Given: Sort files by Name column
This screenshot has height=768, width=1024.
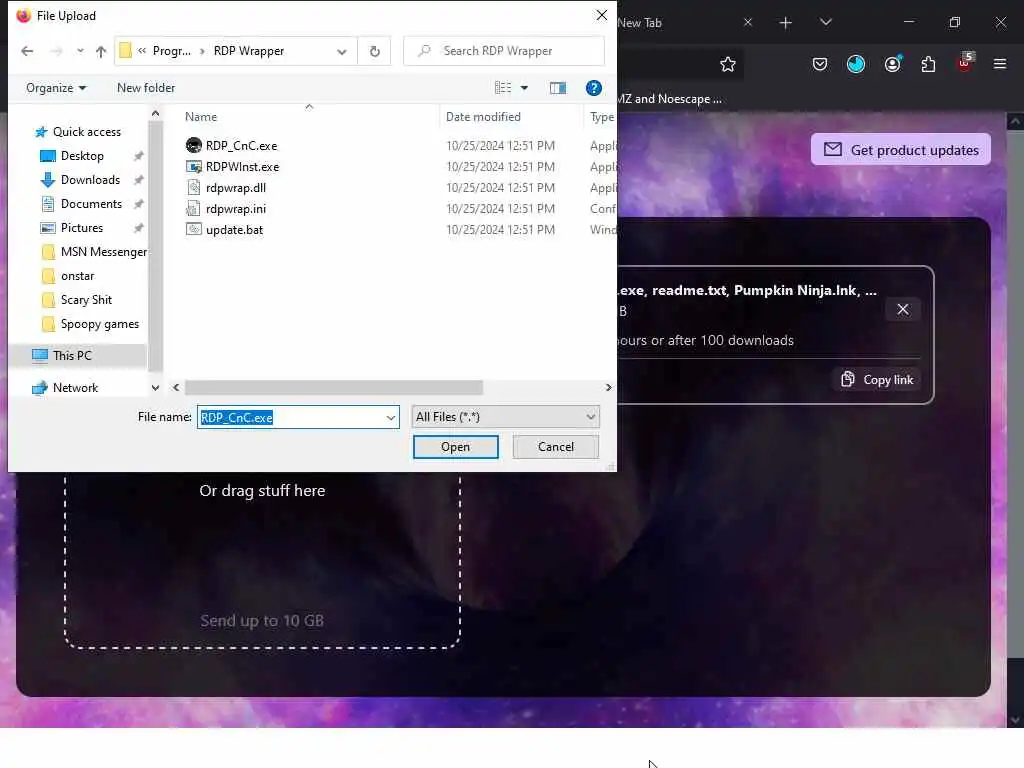Looking at the screenshot, I should pos(201,117).
